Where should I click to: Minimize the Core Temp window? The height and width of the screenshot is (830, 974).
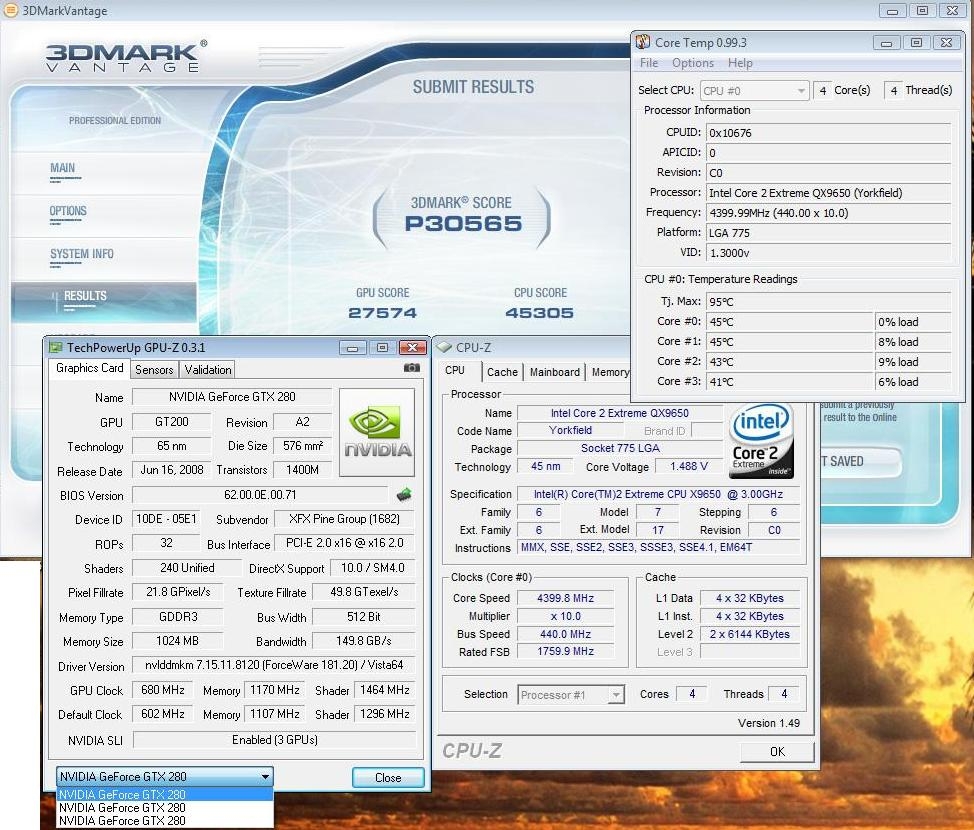tap(886, 43)
